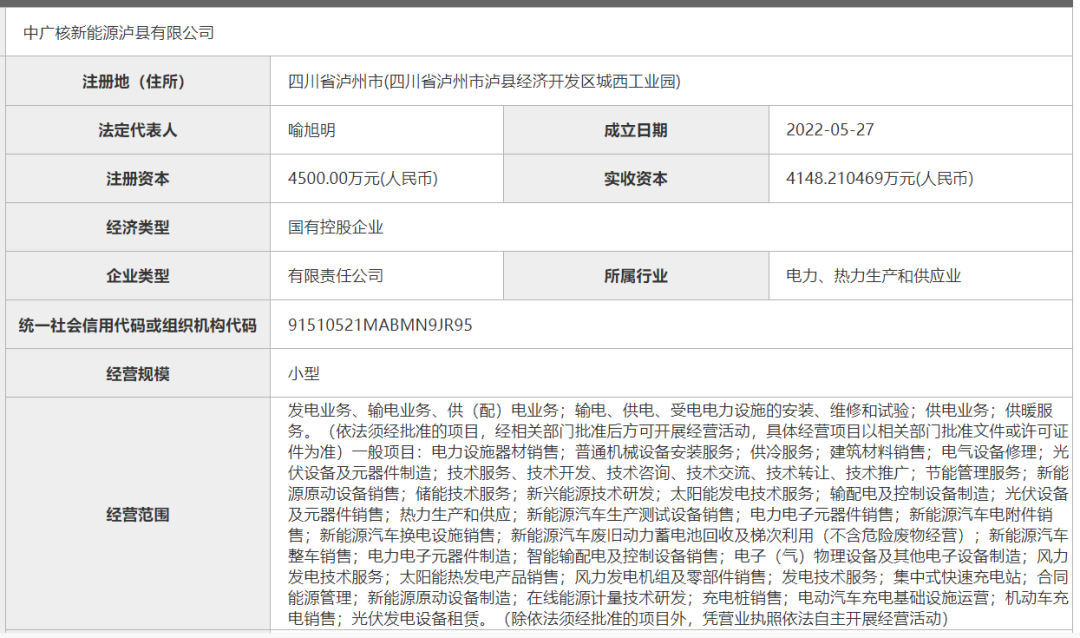
Task: Click the 有限责任公司 value
Action: tap(335, 277)
